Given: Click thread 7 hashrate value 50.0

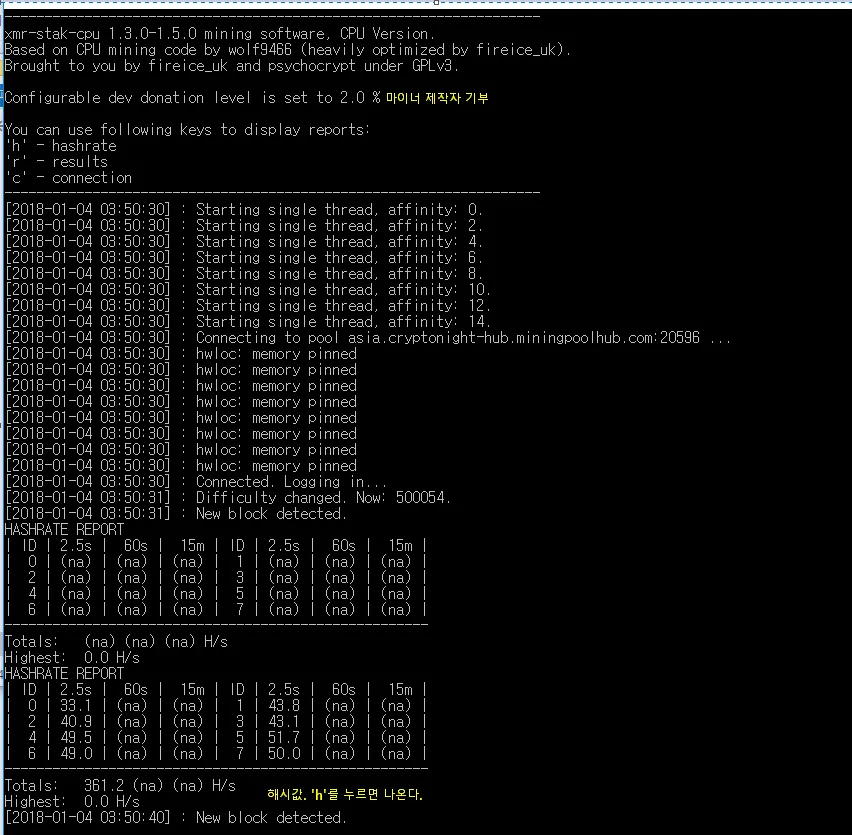Looking at the screenshot, I should coord(284,754).
